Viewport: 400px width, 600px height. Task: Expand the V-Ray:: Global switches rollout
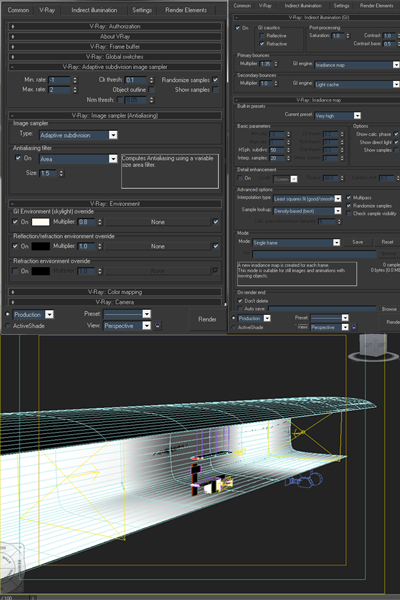click(x=115, y=57)
